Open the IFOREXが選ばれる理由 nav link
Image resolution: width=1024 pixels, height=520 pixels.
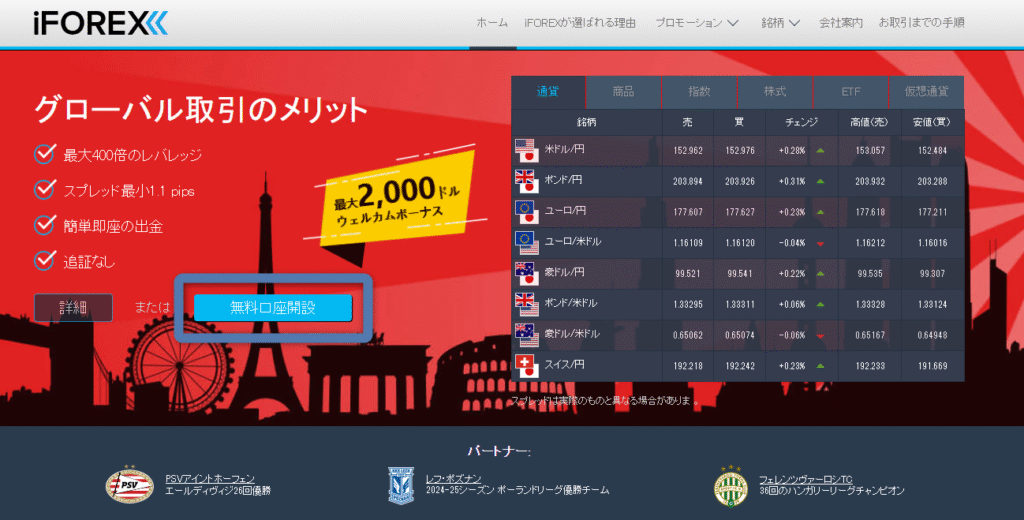point(582,22)
